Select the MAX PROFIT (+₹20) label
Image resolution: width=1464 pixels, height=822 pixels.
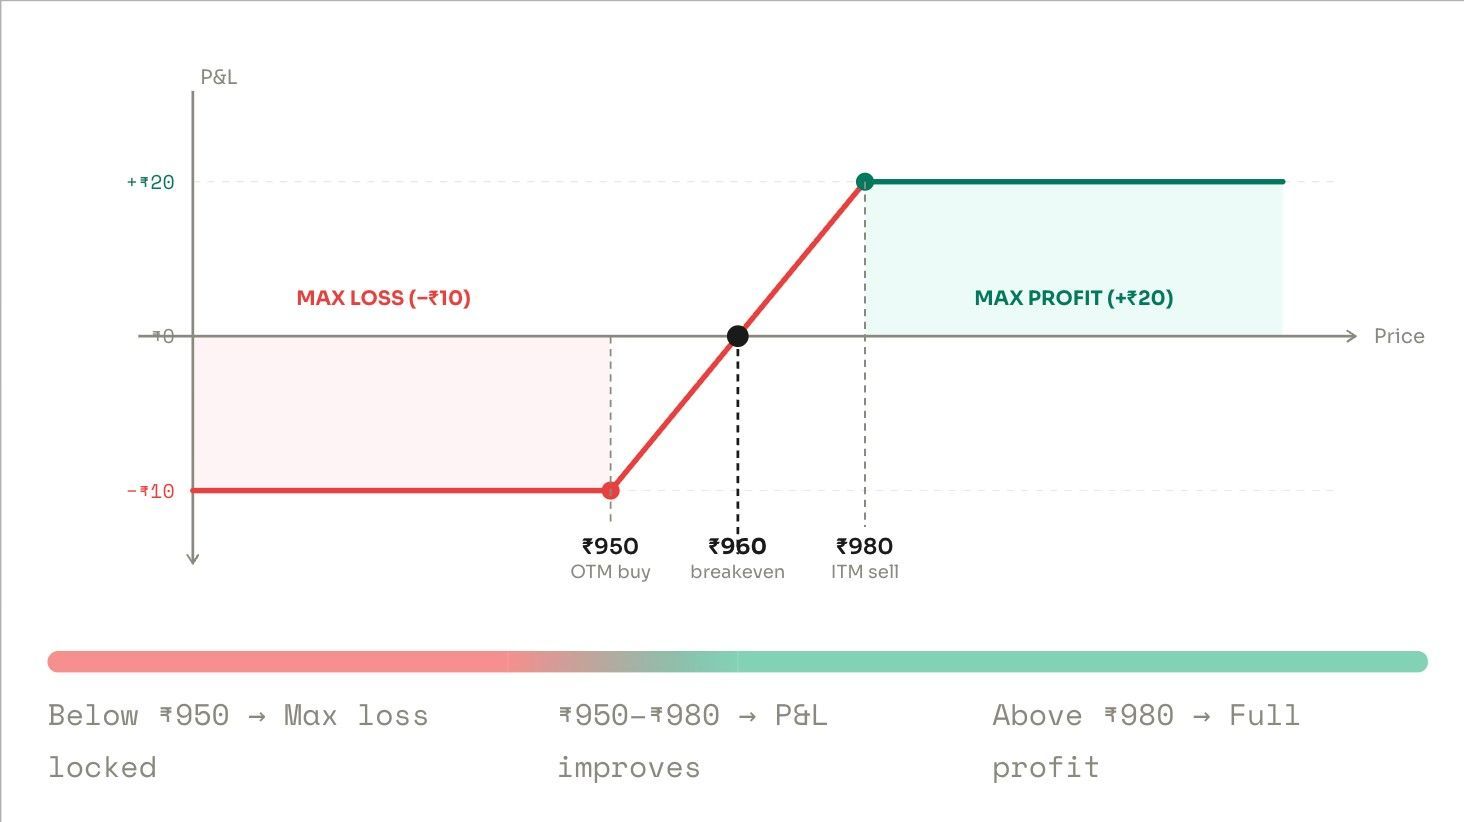coord(1073,298)
